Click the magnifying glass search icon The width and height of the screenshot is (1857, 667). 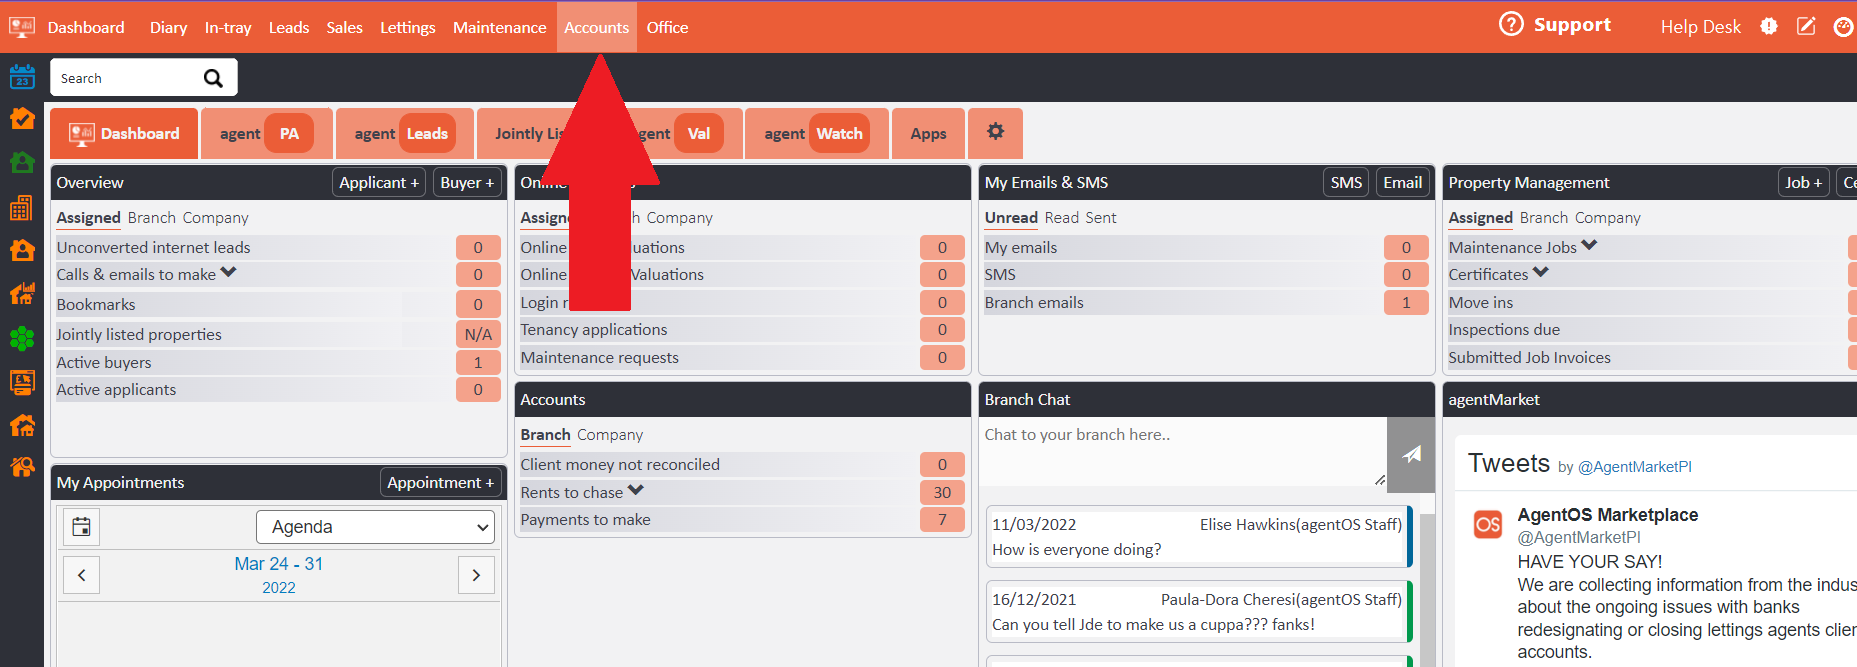coord(213,78)
